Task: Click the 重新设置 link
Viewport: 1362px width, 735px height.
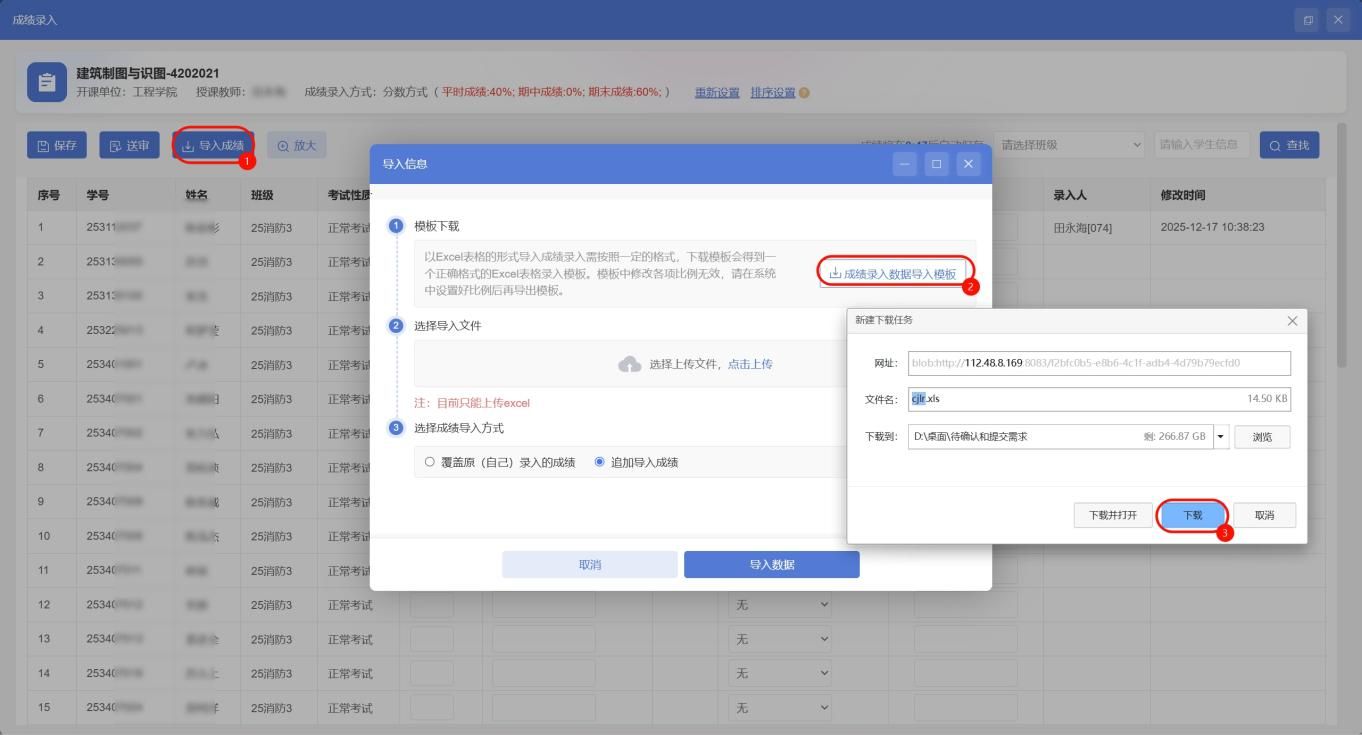Action: point(717,93)
